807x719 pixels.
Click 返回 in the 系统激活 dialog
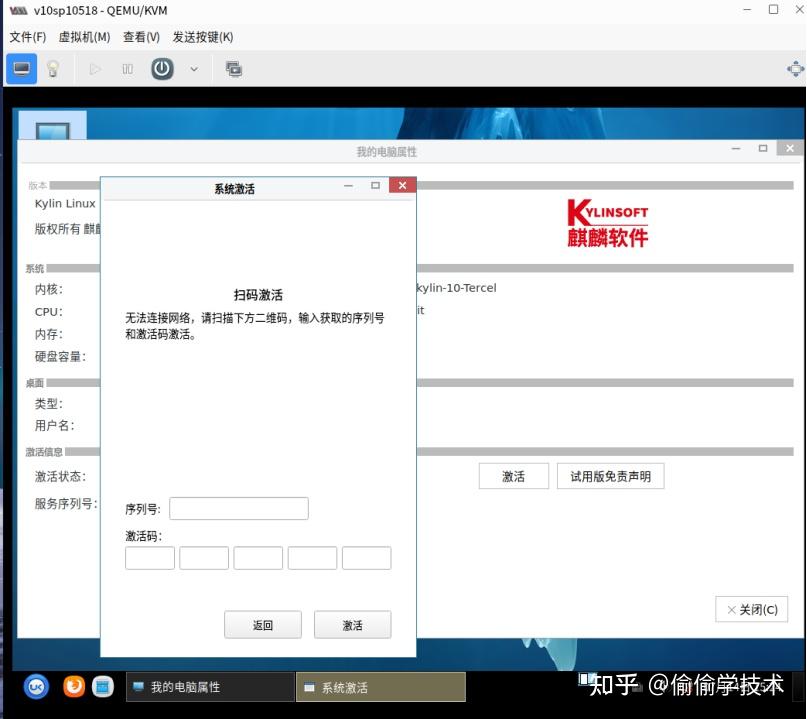click(263, 625)
